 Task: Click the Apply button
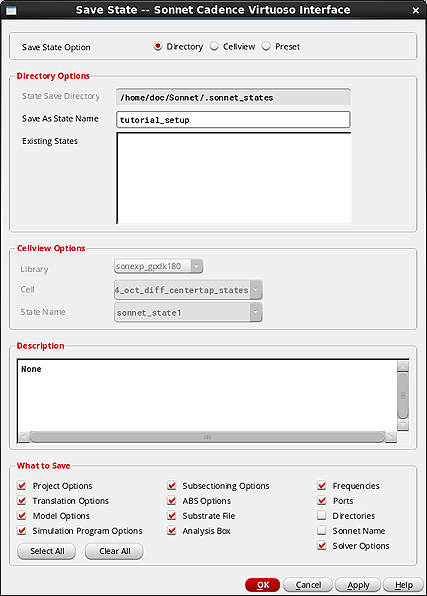click(358, 585)
